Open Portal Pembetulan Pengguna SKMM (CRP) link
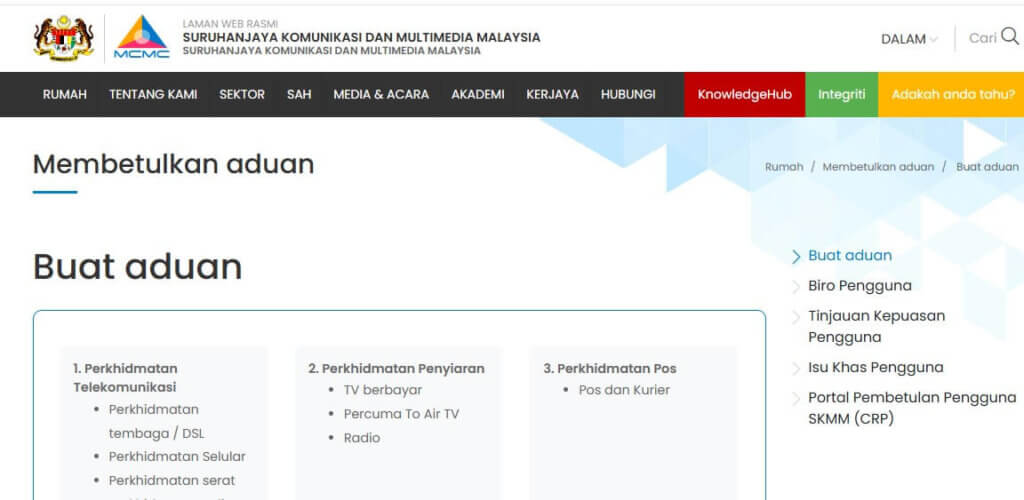The height and width of the screenshot is (500, 1024). click(912, 408)
